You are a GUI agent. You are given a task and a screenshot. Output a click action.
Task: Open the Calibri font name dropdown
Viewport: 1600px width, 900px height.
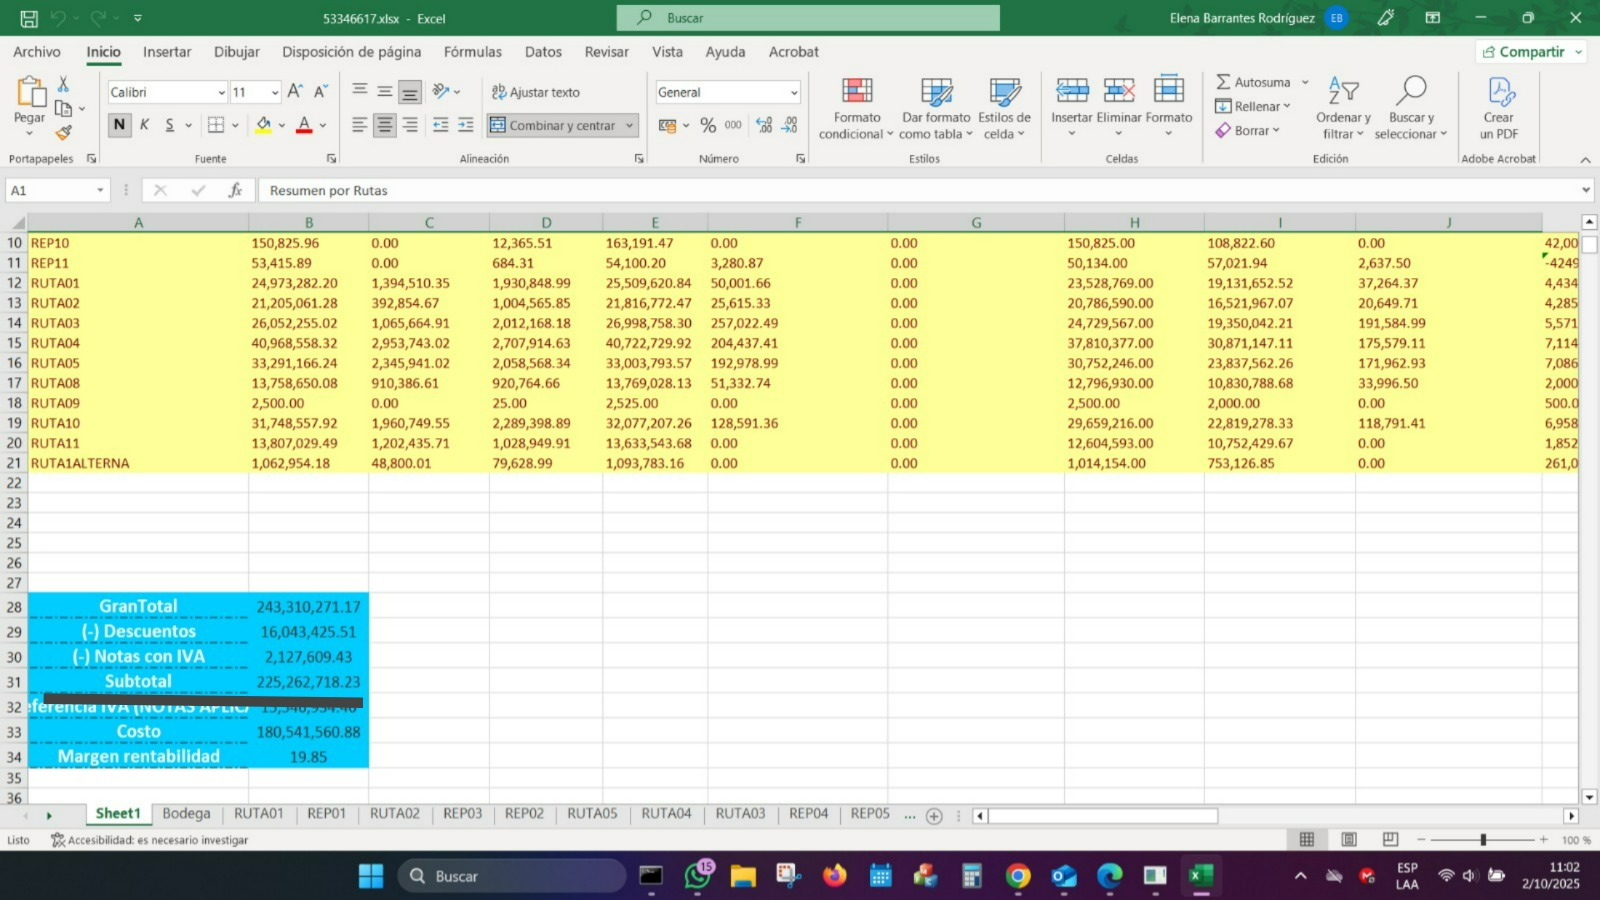(221, 93)
